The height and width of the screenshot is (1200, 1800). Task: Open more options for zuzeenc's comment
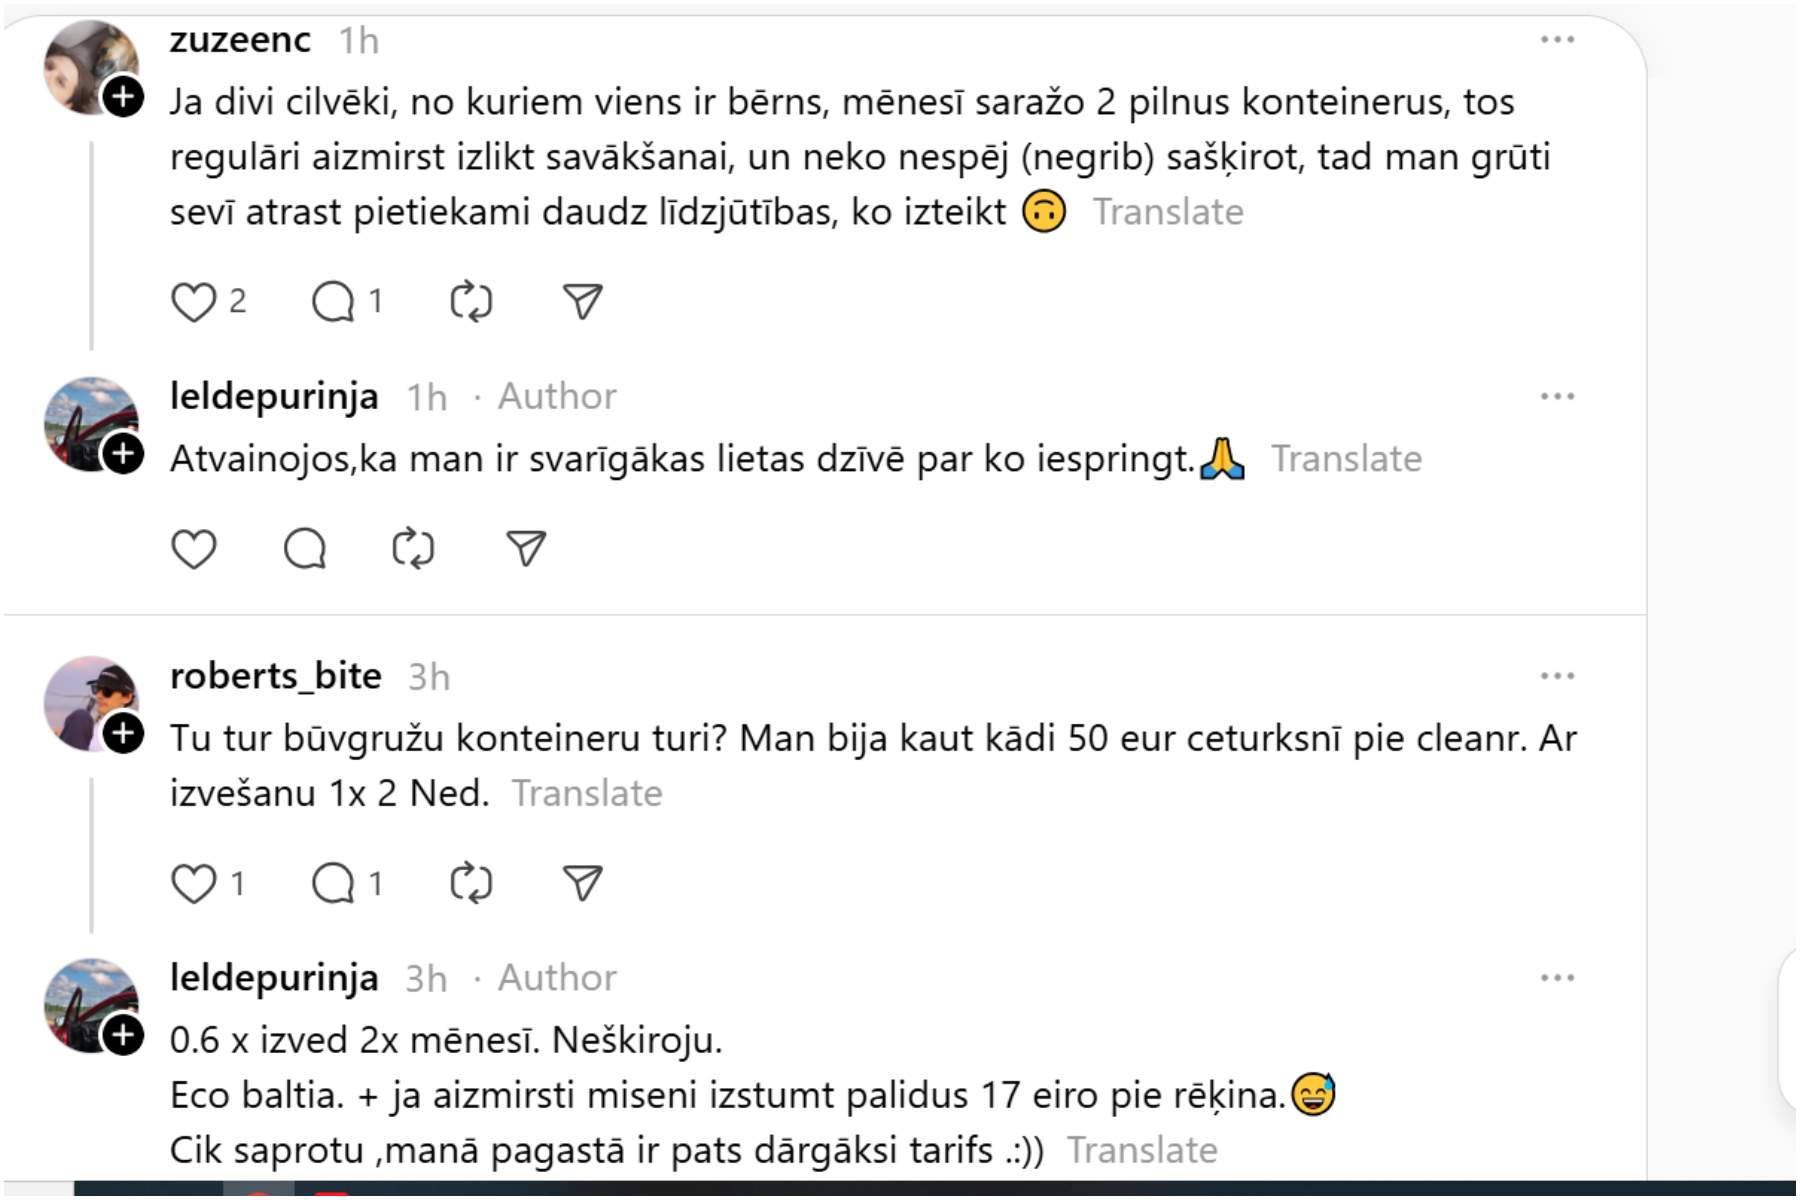point(1557,40)
